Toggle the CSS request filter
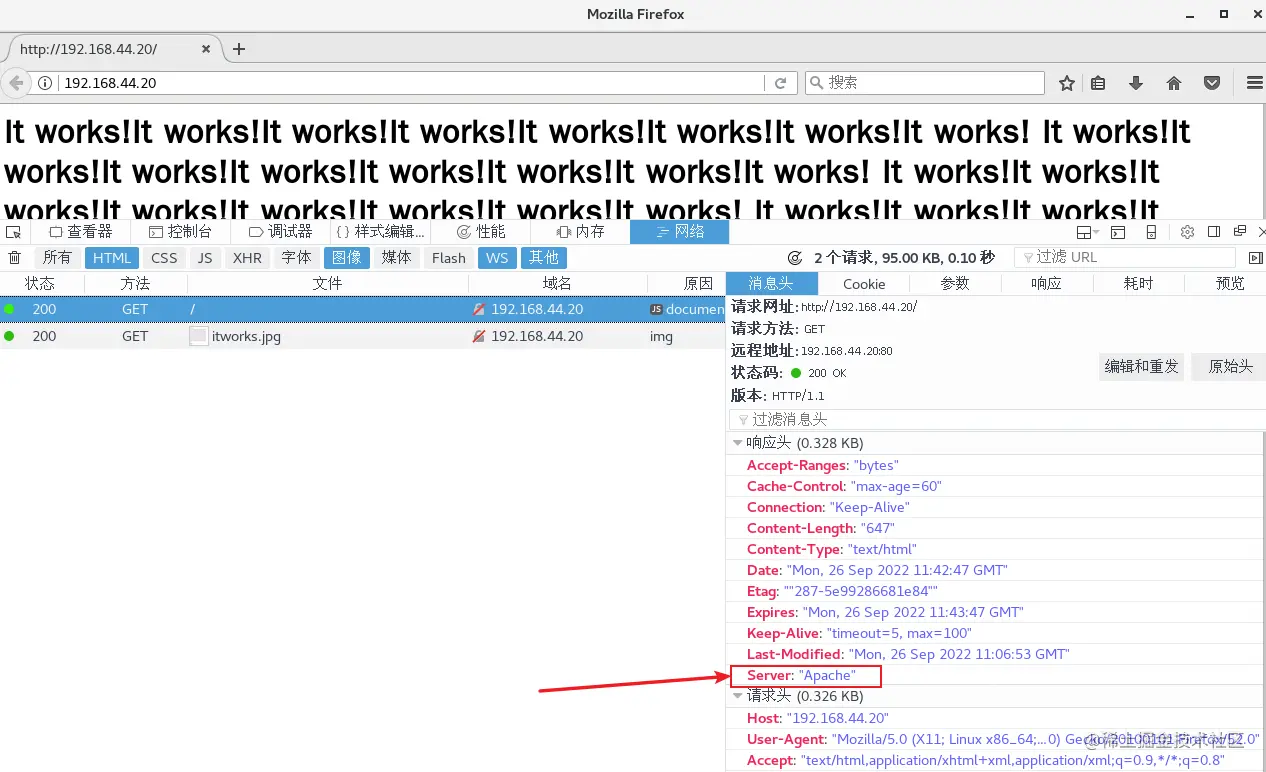Viewport: 1266px width, 772px height. pos(164,258)
